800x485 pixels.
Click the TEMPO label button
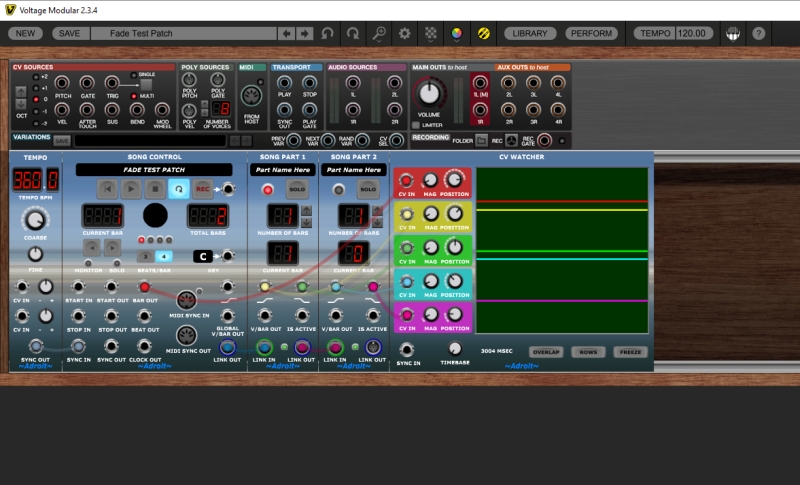click(x=655, y=34)
